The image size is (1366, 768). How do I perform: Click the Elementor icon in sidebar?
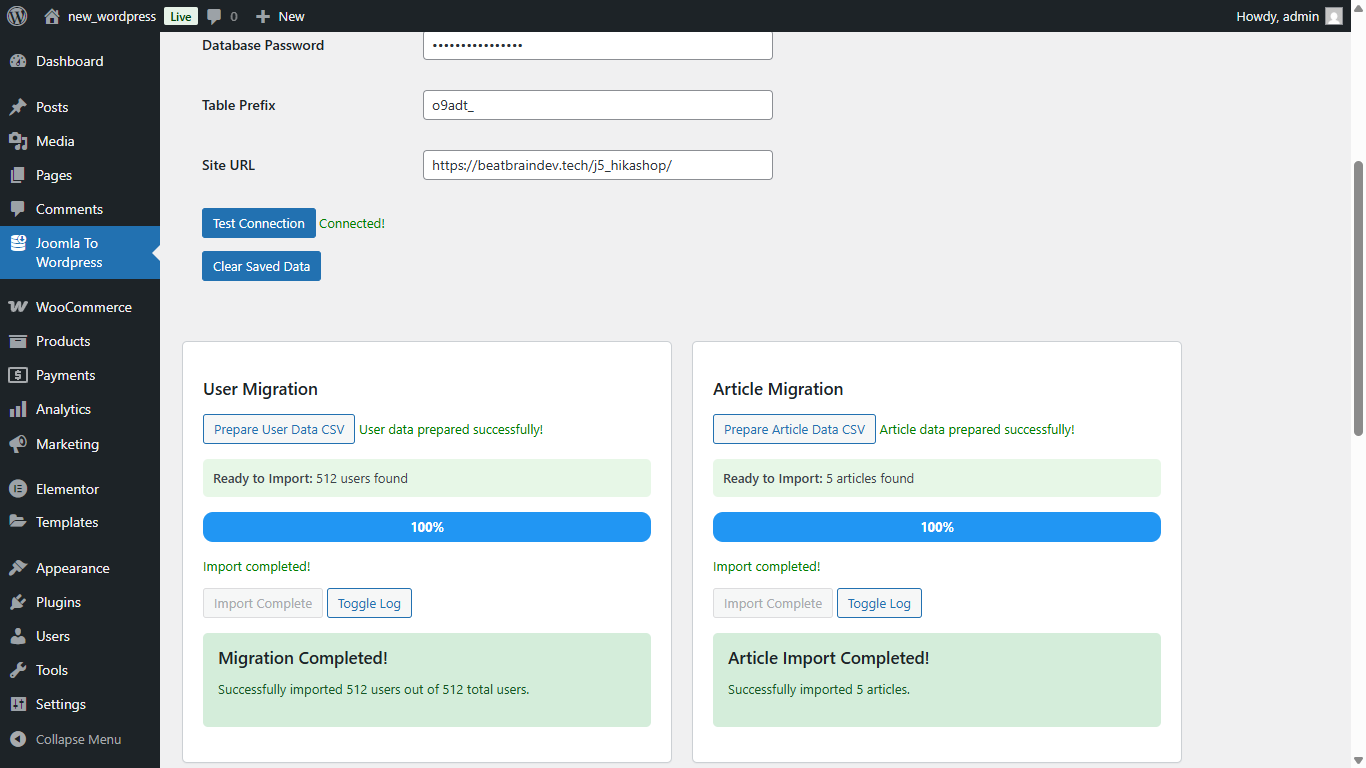(x=18, y=489)
